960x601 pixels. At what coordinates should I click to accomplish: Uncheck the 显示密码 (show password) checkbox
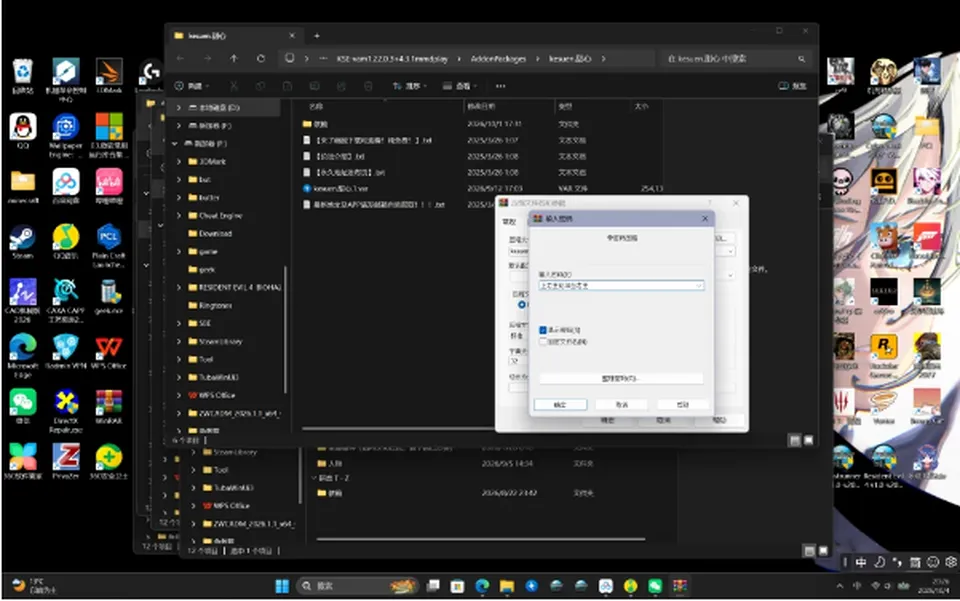tap(542, 330)
